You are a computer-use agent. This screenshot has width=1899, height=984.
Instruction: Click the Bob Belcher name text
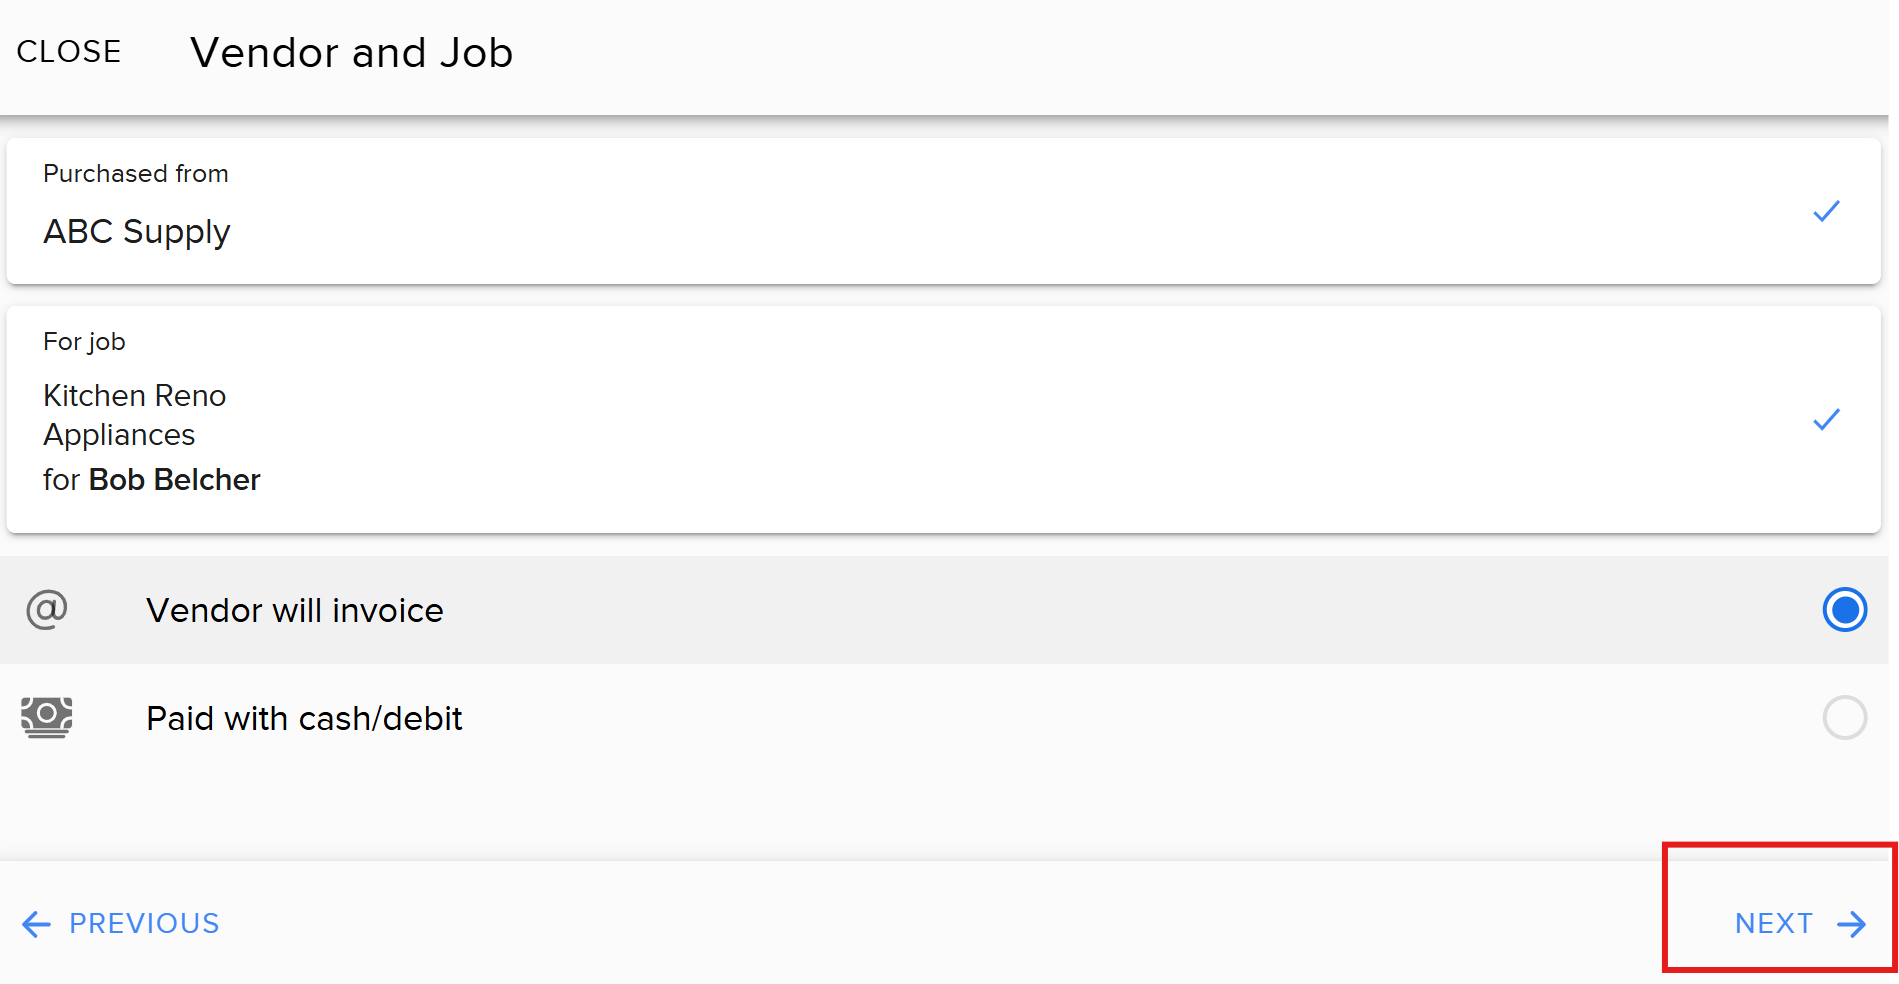tap(174, 479)
